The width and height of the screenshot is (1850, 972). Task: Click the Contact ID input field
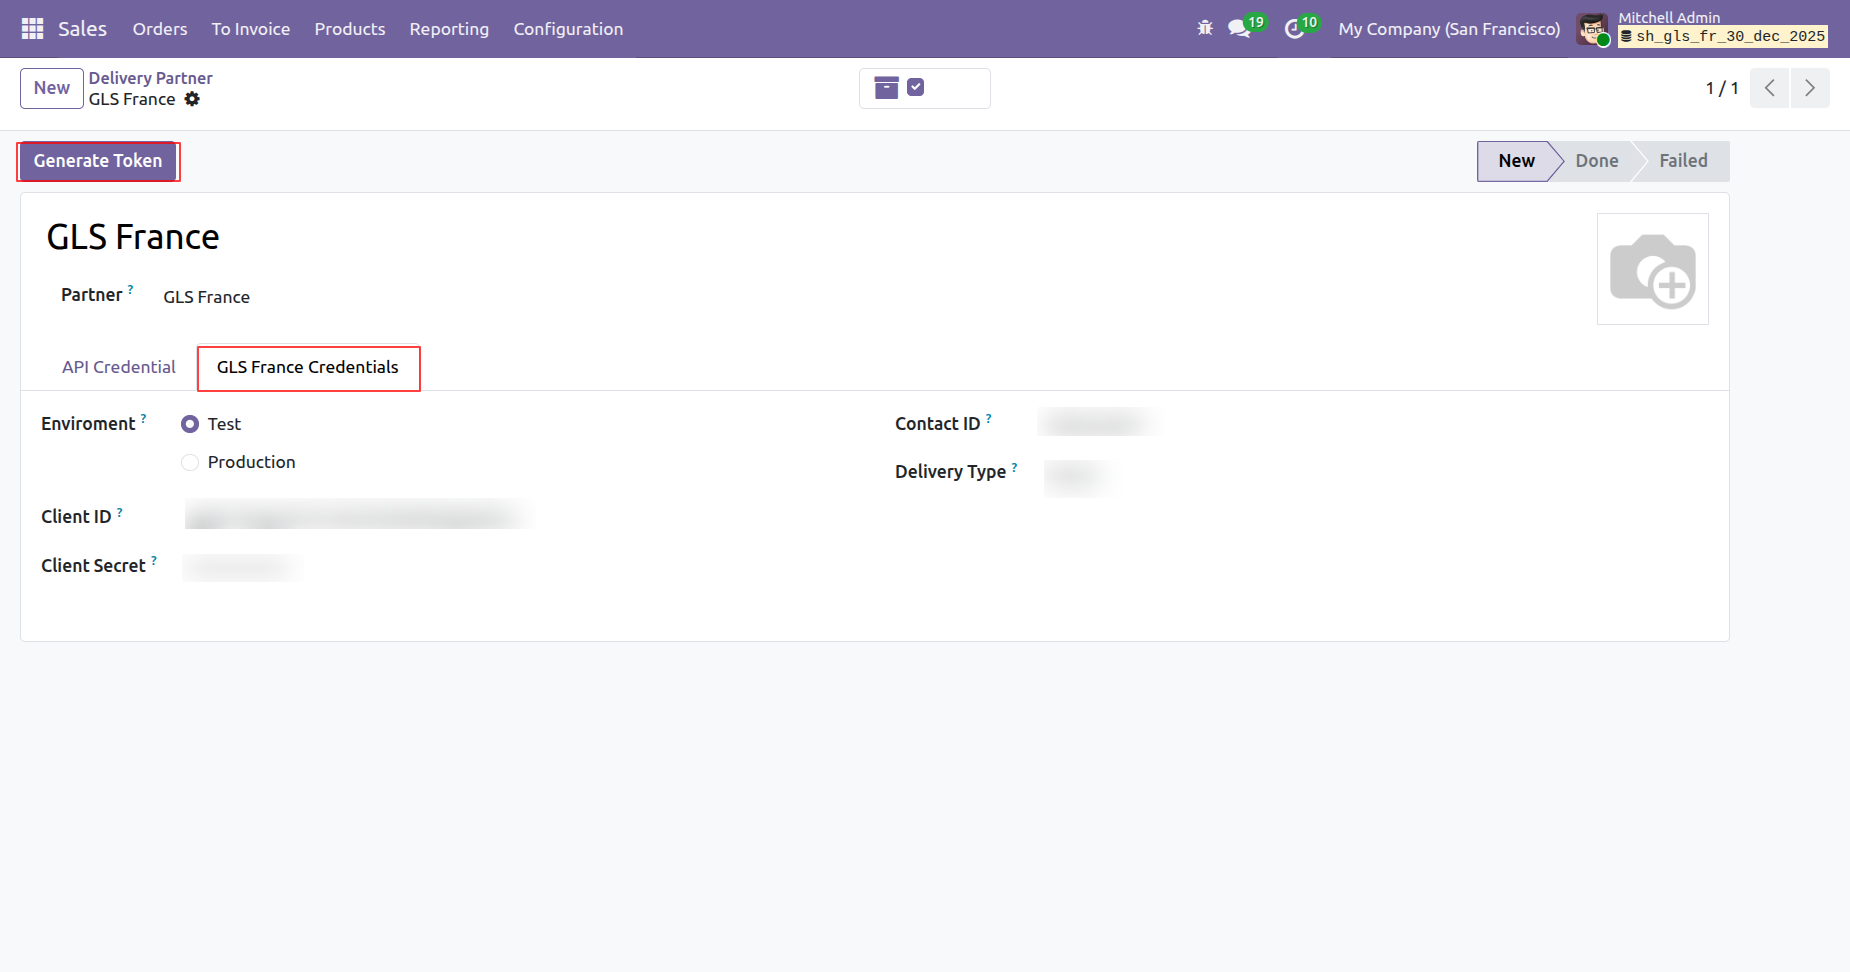point(1098,422)
